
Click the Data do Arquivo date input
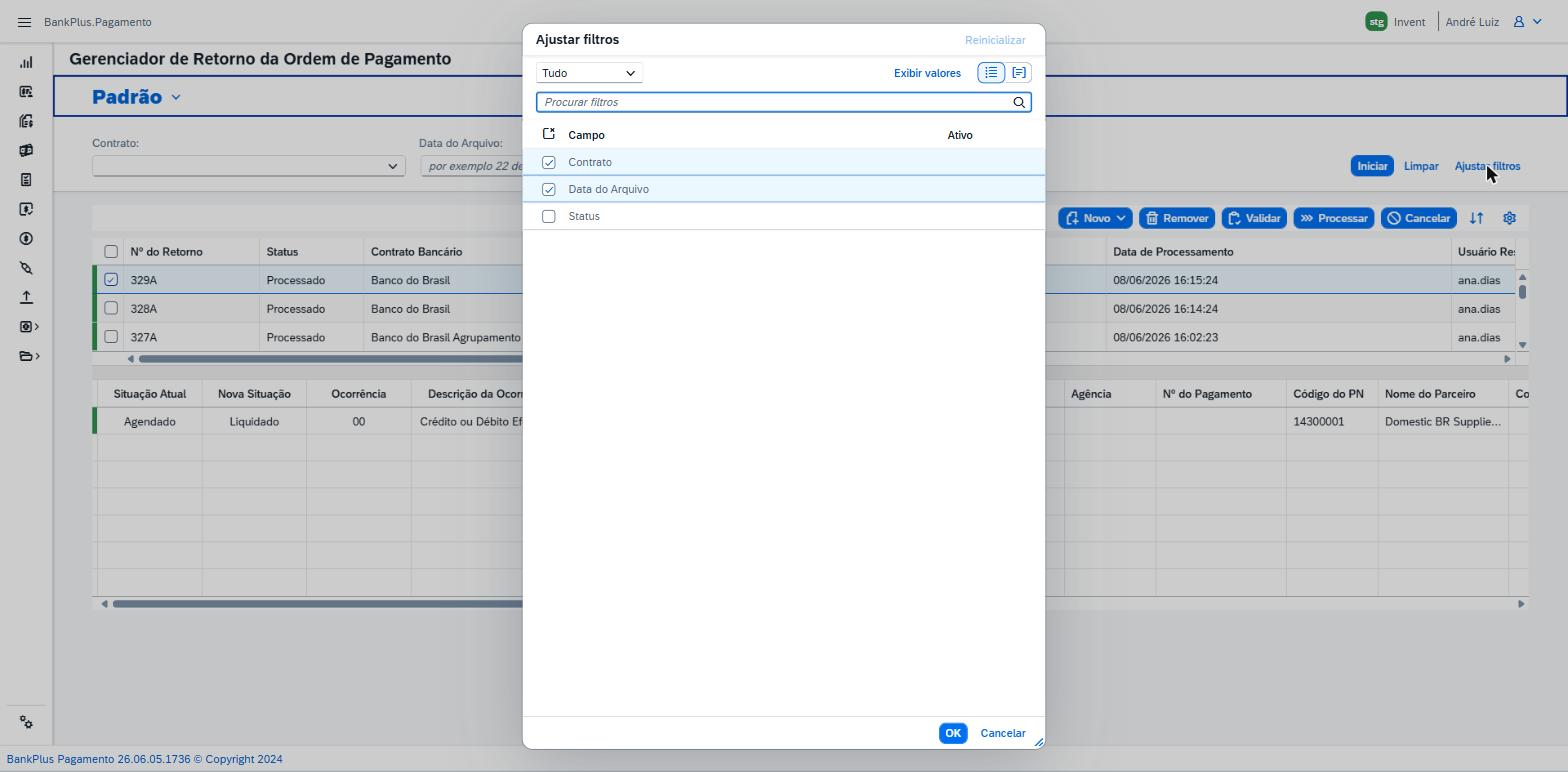pos(471,166)
